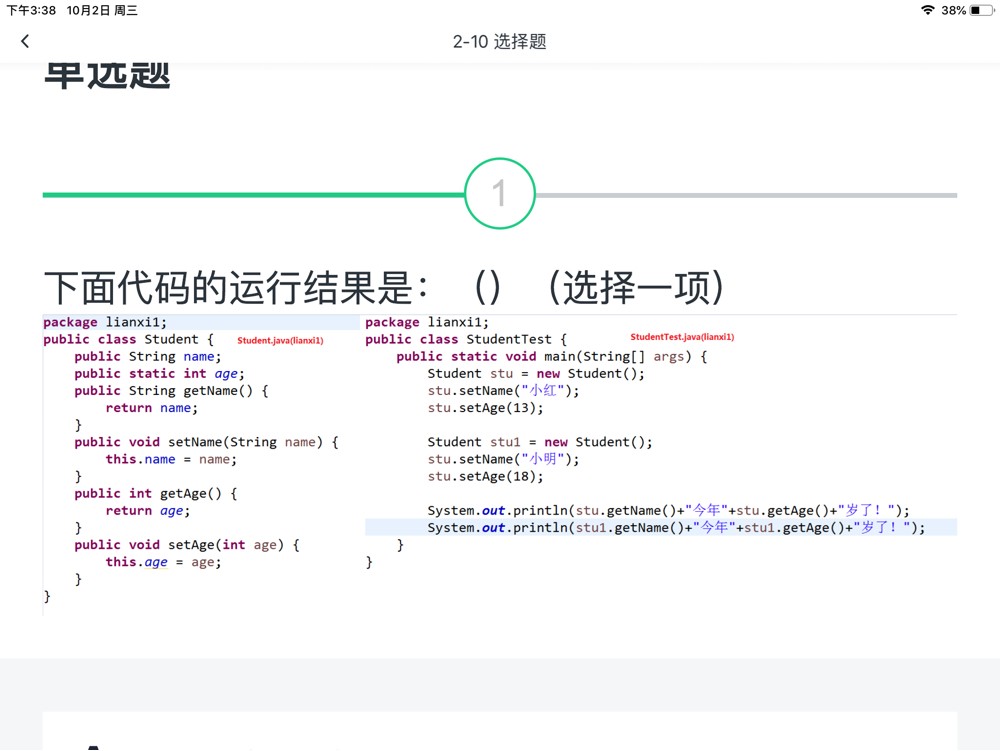This screenshot has width=1001, height=751.
Task: Tap the Wi-Fi status icon
Action: coord(928,10)
